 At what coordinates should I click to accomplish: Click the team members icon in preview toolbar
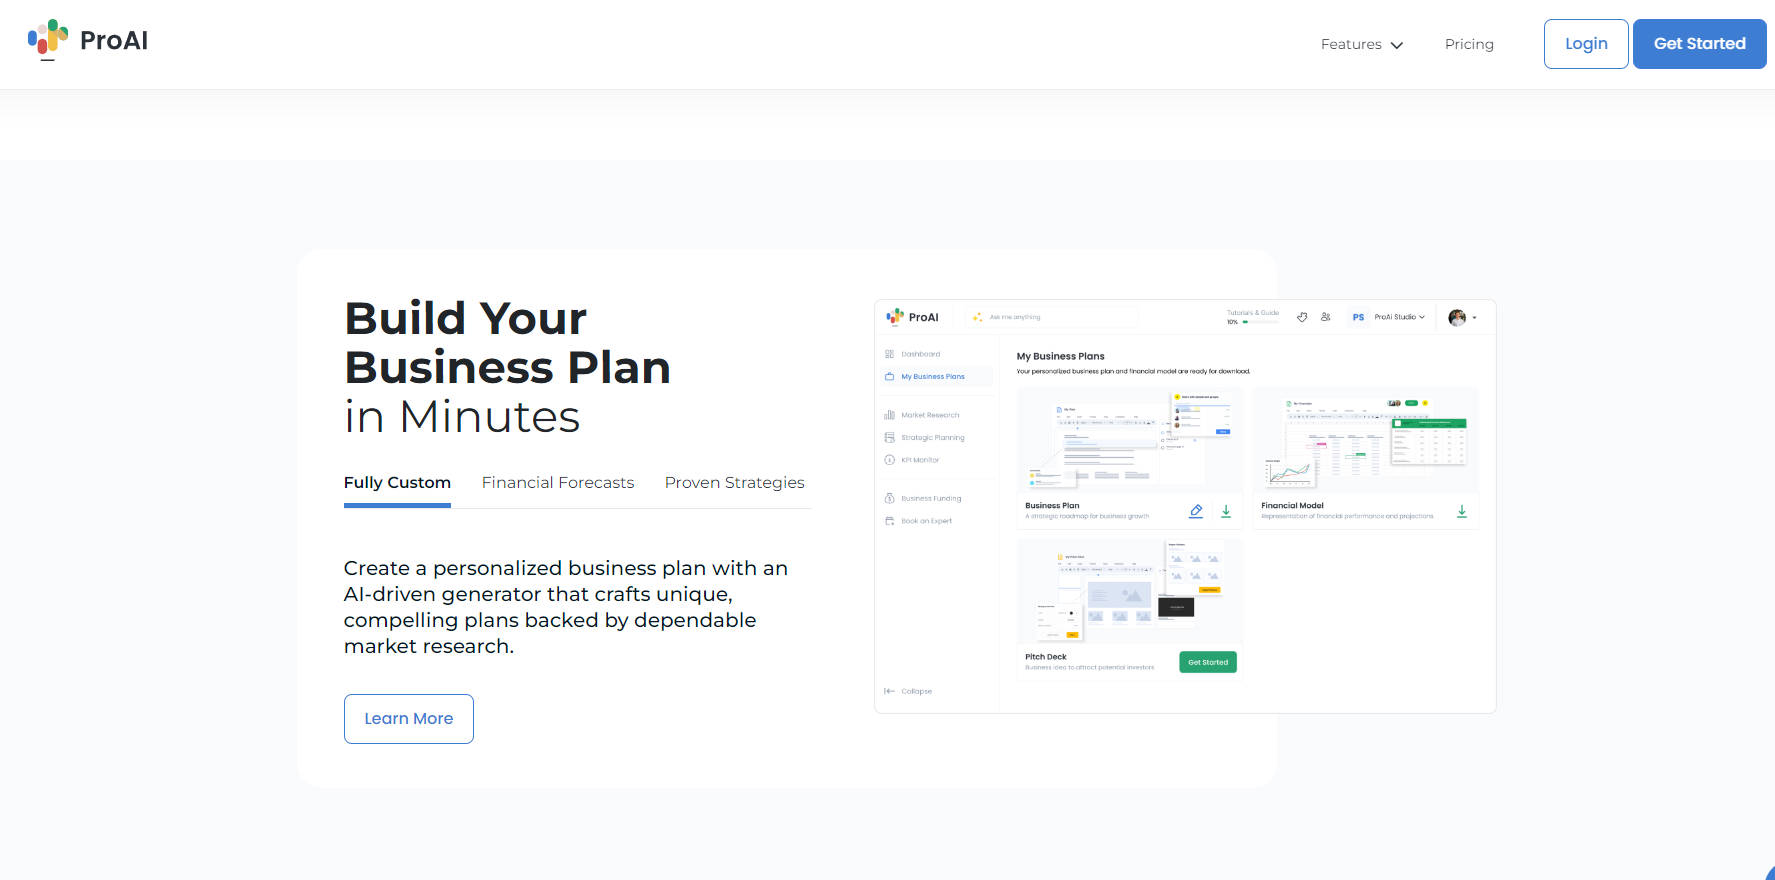click(1325, 317)
